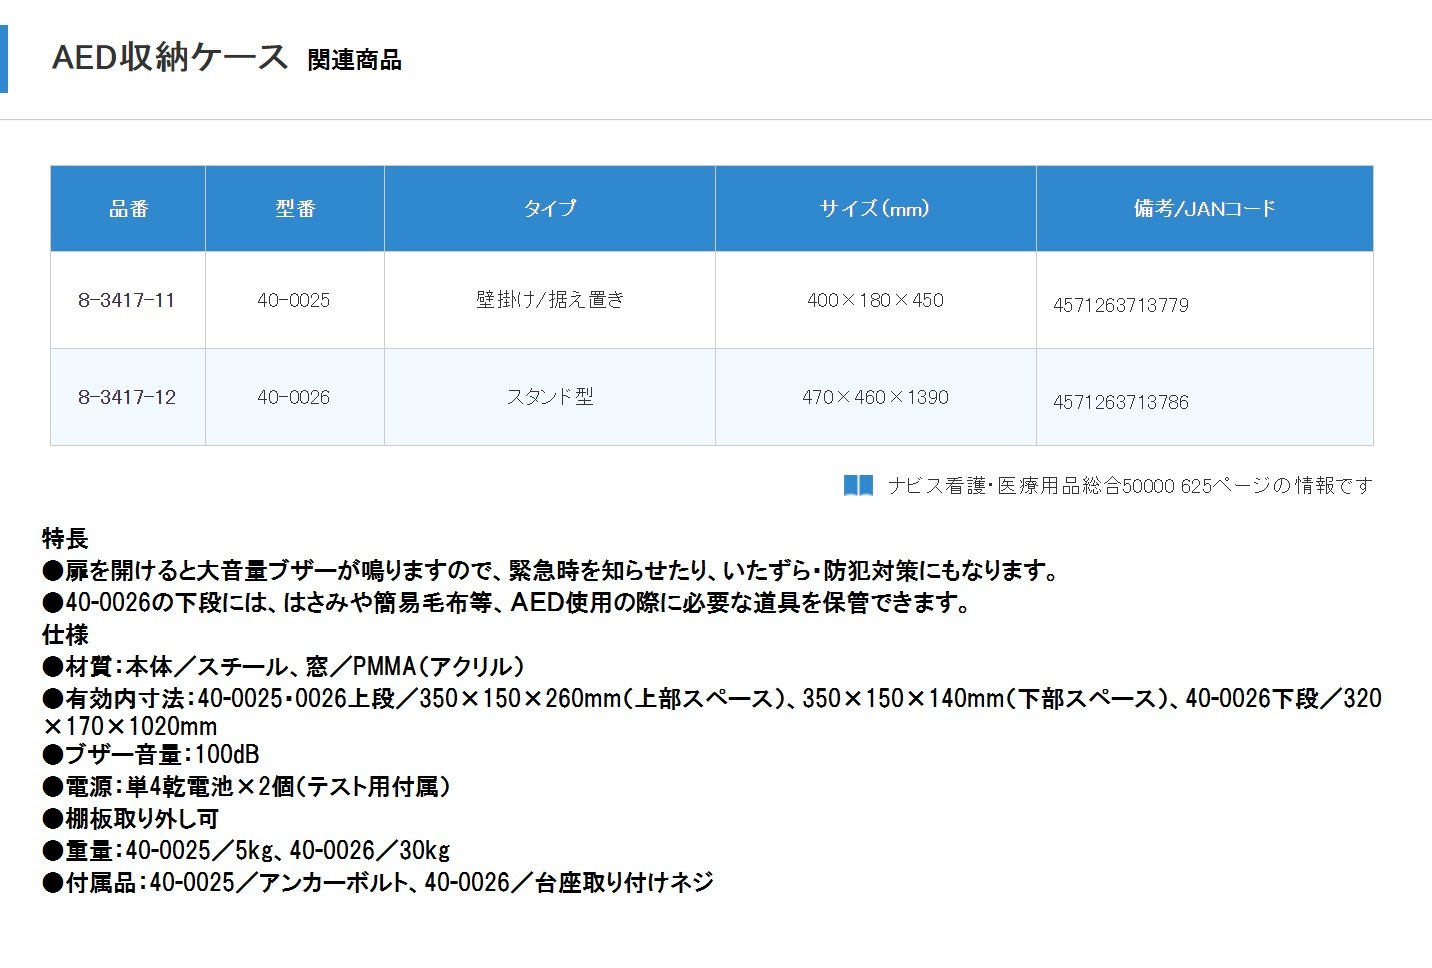Click the blue book catalog icon

tap(858, 486)
